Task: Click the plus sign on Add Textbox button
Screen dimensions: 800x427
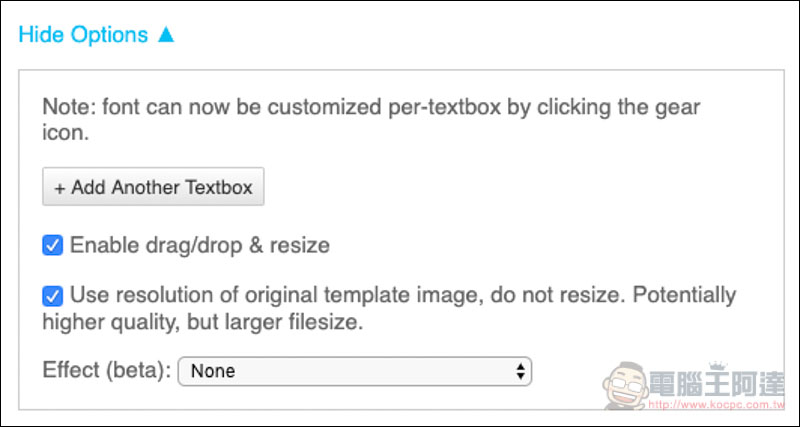Action: [x=60, y=188]
